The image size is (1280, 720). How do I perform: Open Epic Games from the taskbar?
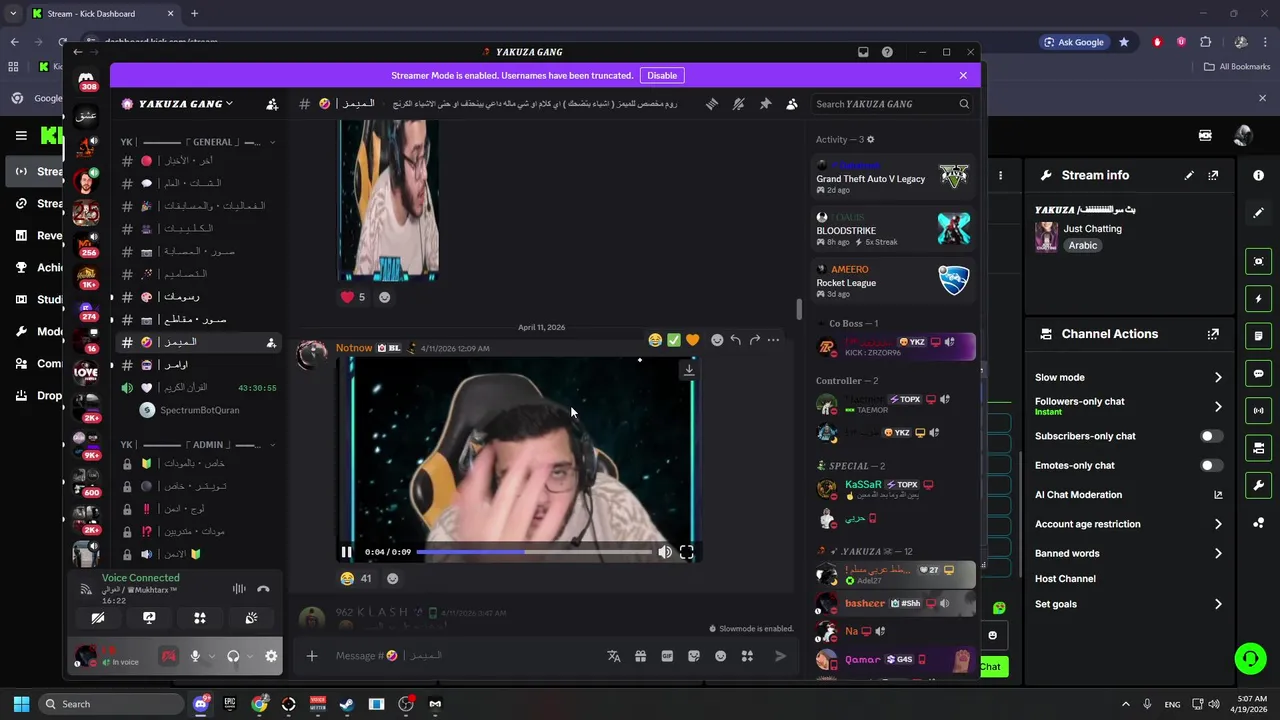(x=230, y=704)
